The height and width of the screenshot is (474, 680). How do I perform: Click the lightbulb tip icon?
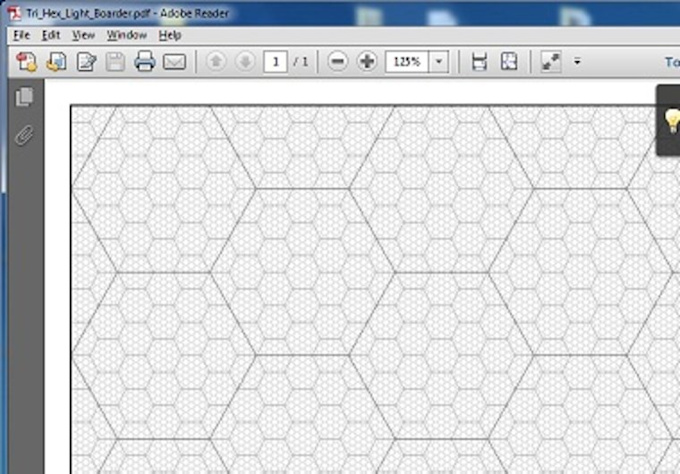point(672,121)
